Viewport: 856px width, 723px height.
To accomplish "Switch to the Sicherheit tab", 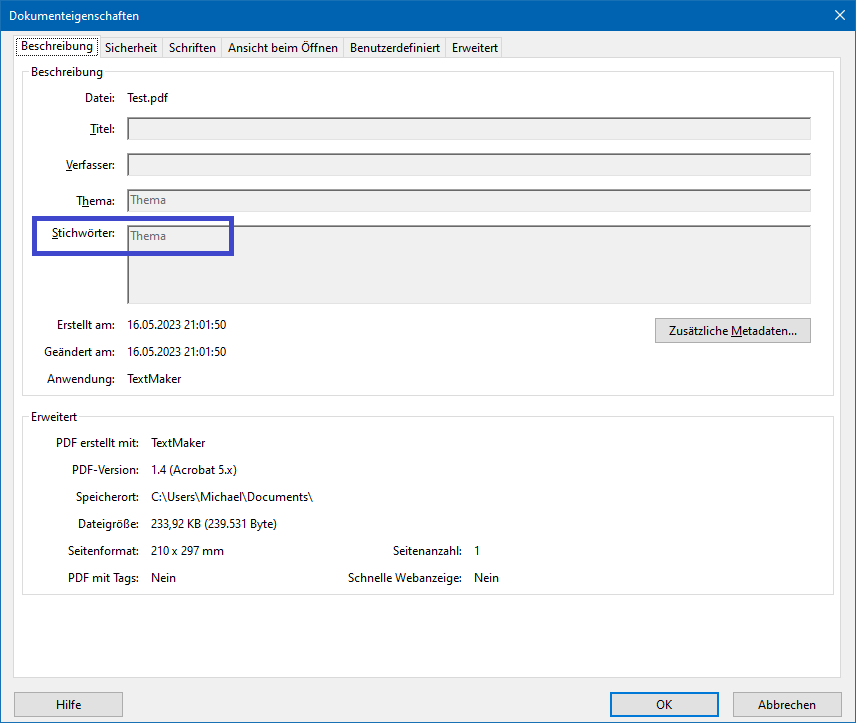I will (x=131, y=48).
